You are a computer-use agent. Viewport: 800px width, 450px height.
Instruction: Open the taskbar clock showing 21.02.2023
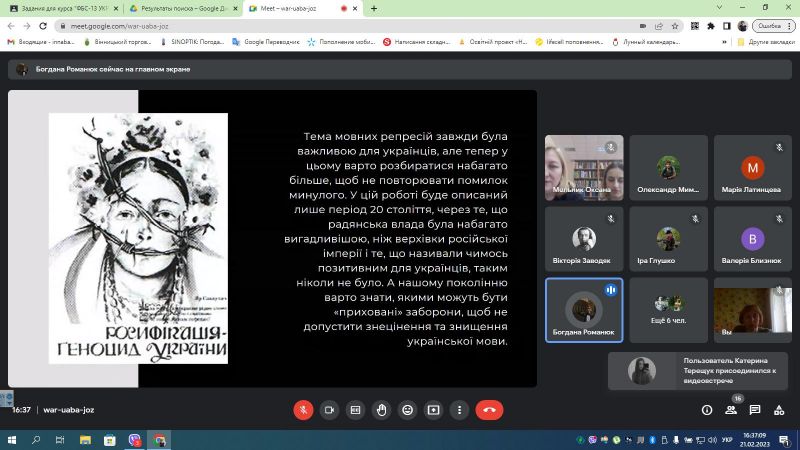(x=755, y=440)
